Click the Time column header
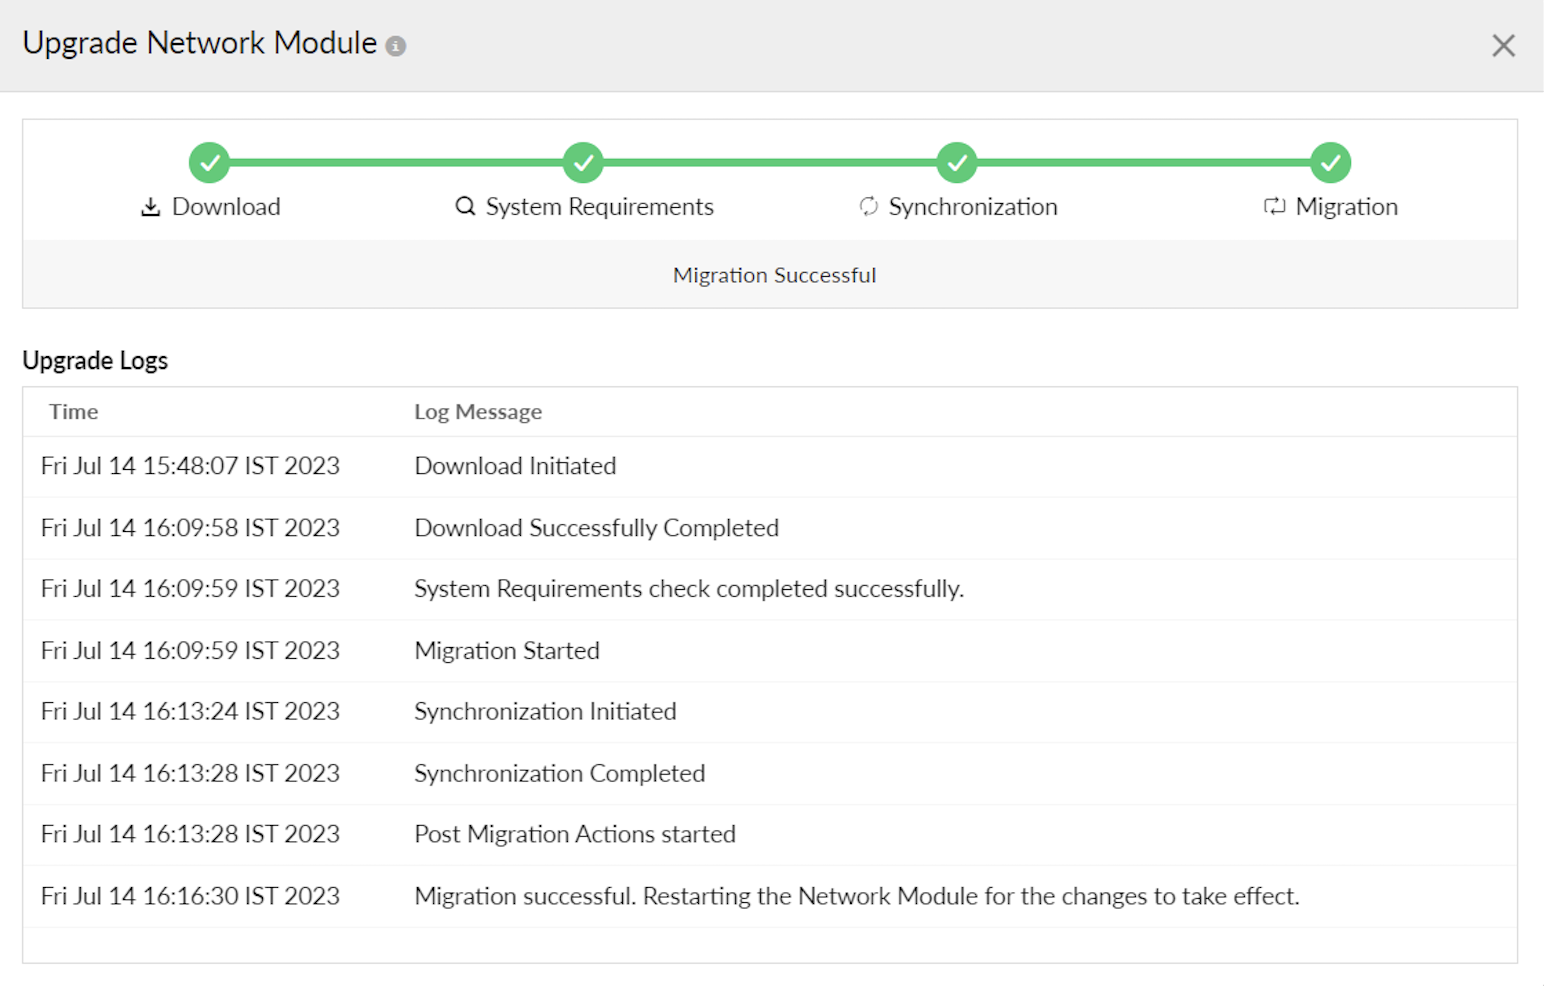Image resolution: width=1544 pixels, height=986 pixels. click(x=74, y=412)
